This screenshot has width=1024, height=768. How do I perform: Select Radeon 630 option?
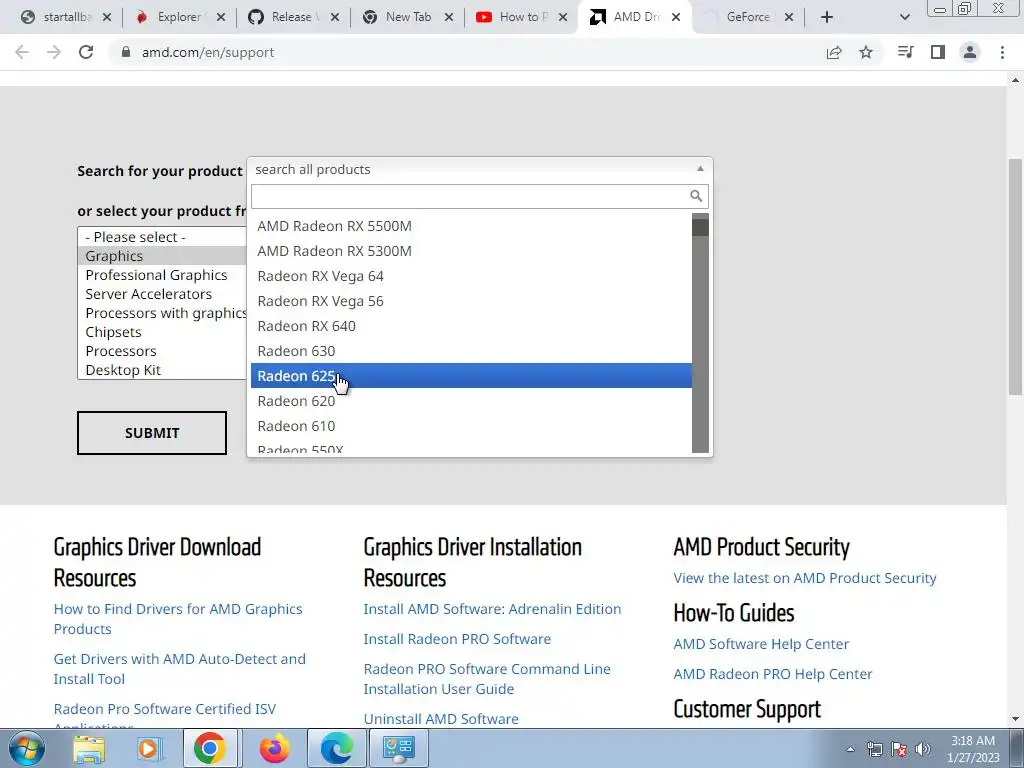point(471,351)
